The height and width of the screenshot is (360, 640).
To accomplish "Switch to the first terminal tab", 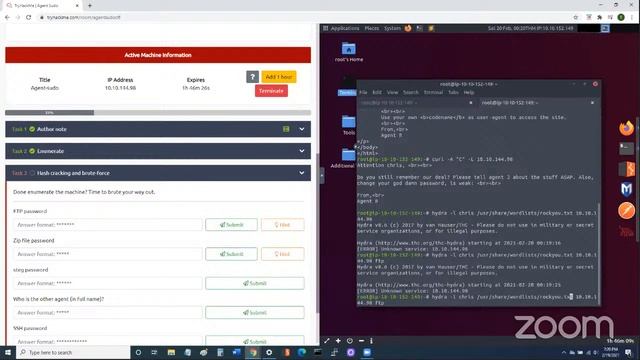I will click(416, 103).
